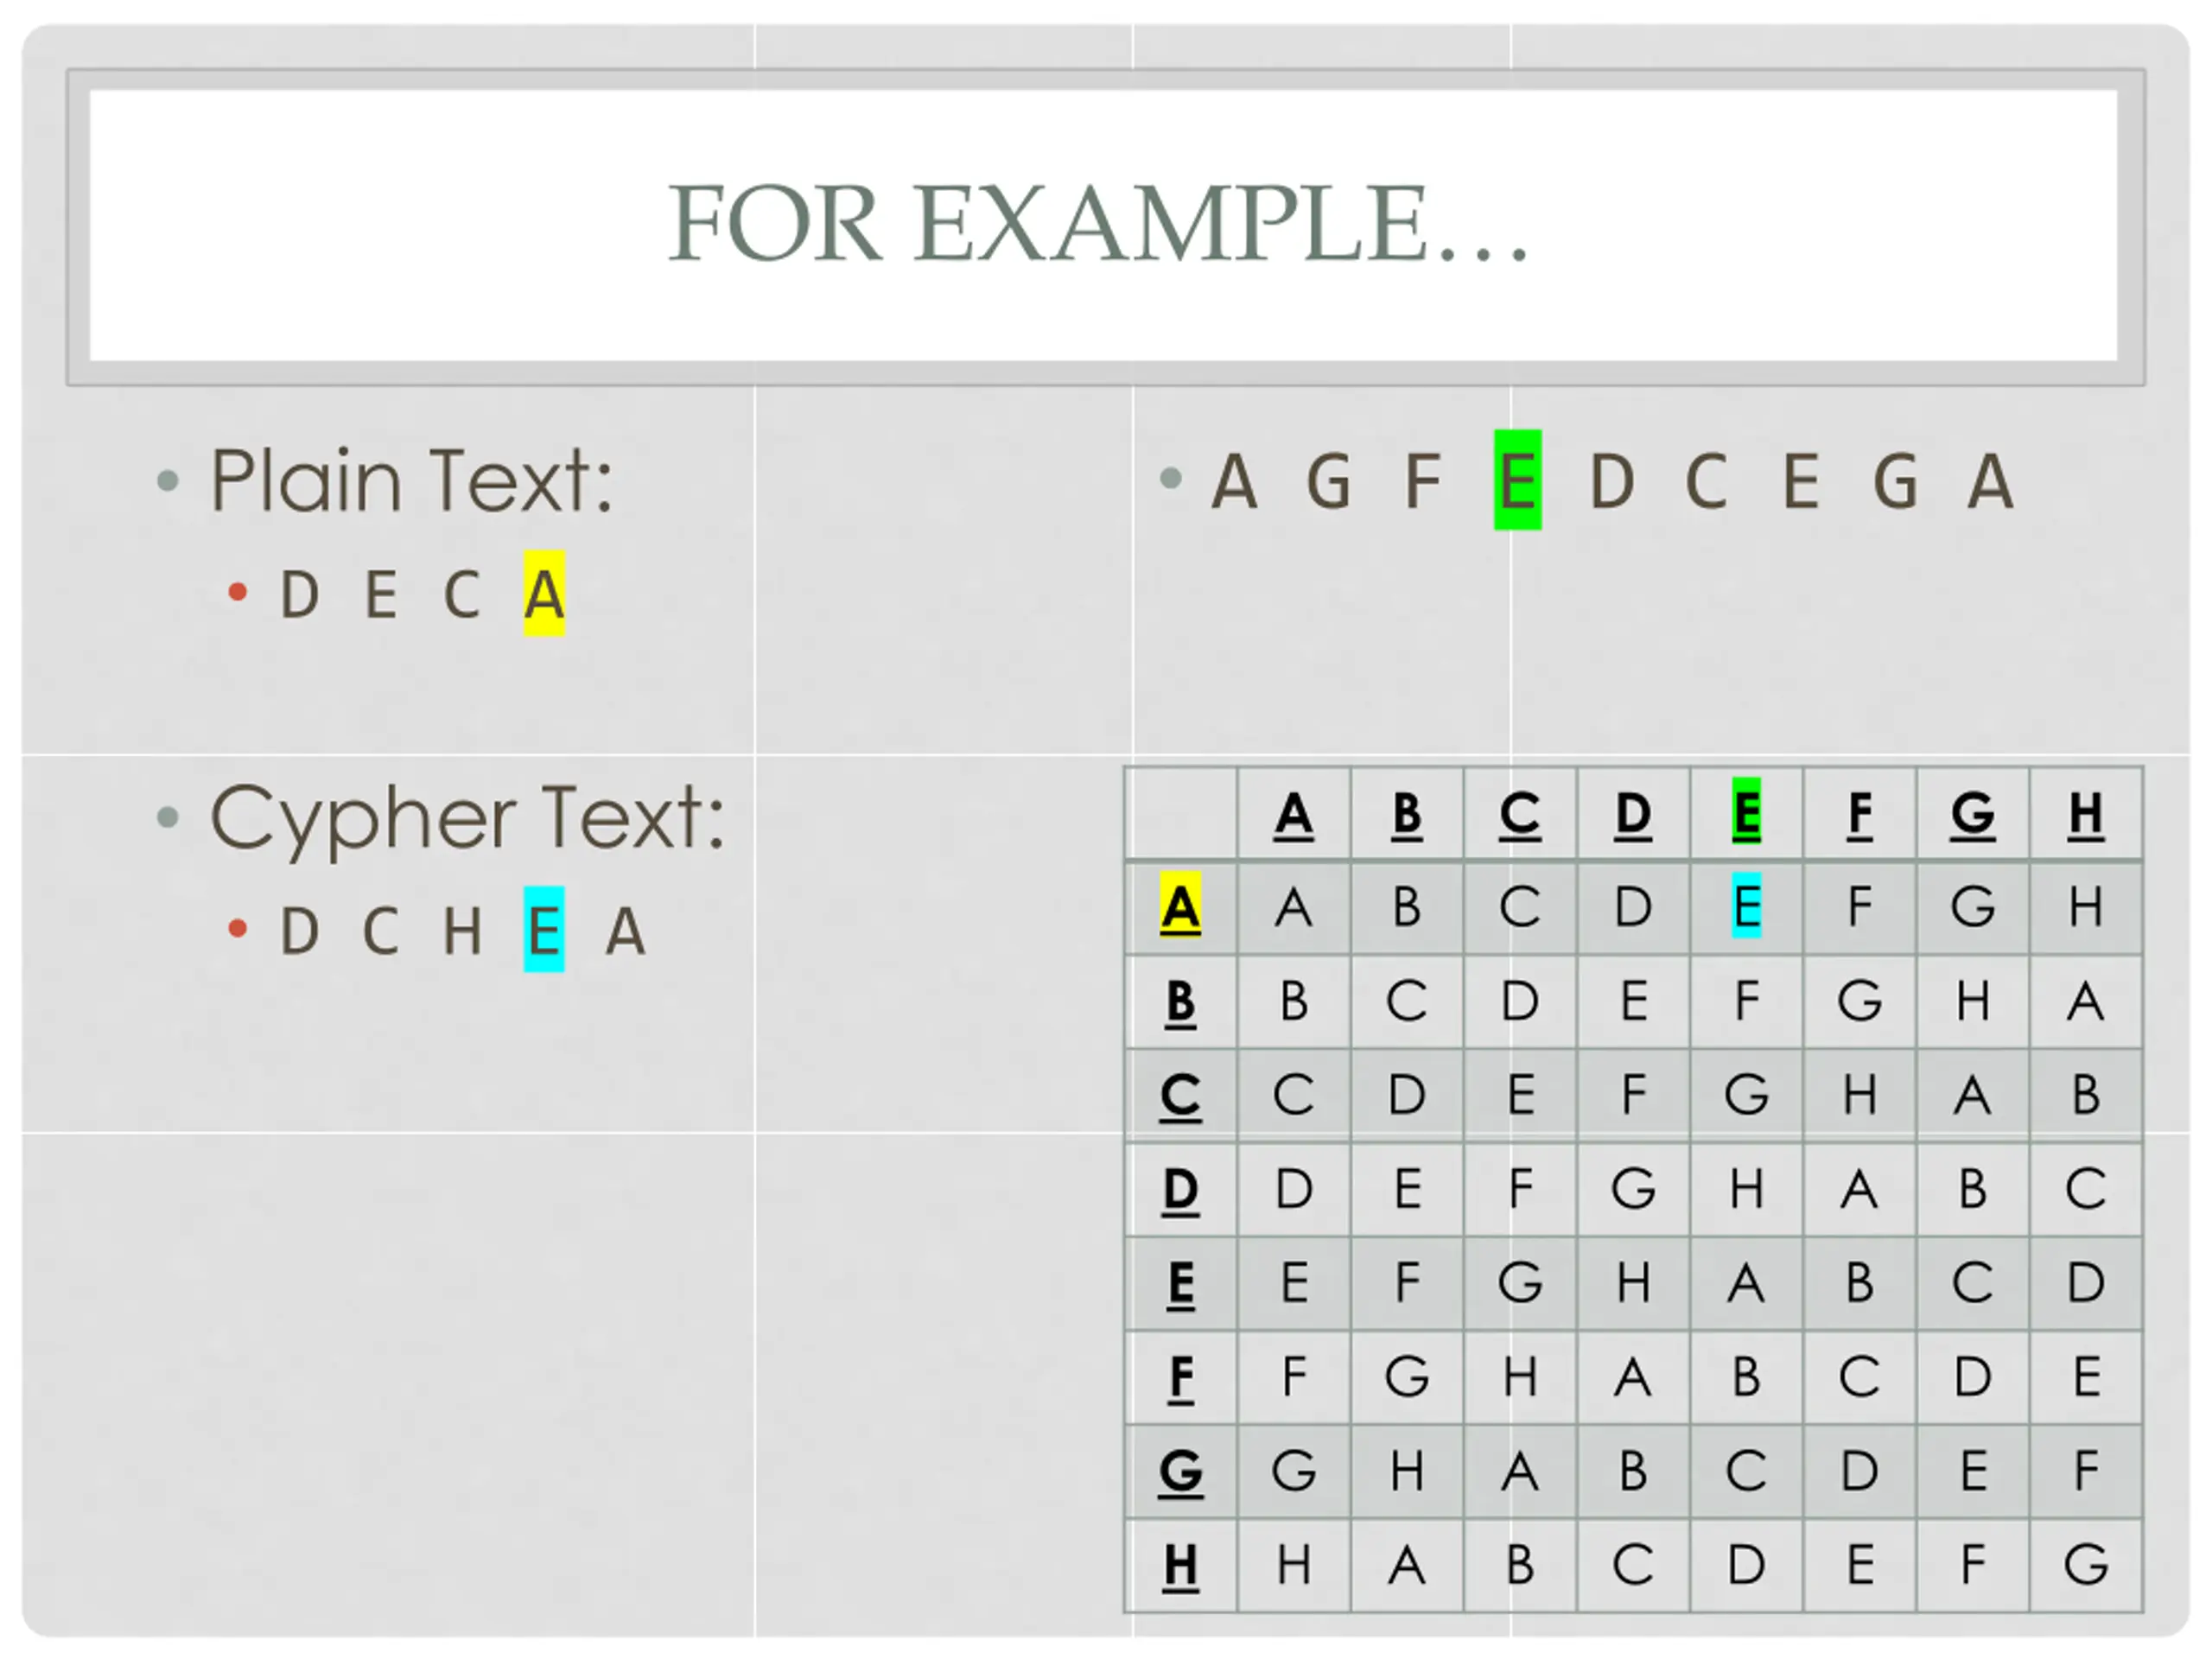Image resolution: width=2212 pixels, height=1659 pixels.
Task: Click column header A in the table
Action: [1293, 813]
